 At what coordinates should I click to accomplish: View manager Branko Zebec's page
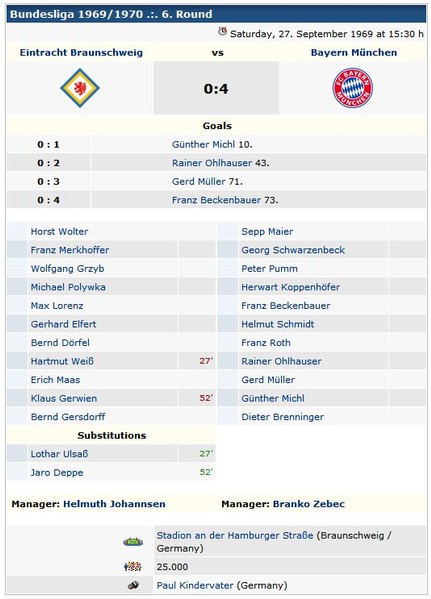click(x=309, y=504)
